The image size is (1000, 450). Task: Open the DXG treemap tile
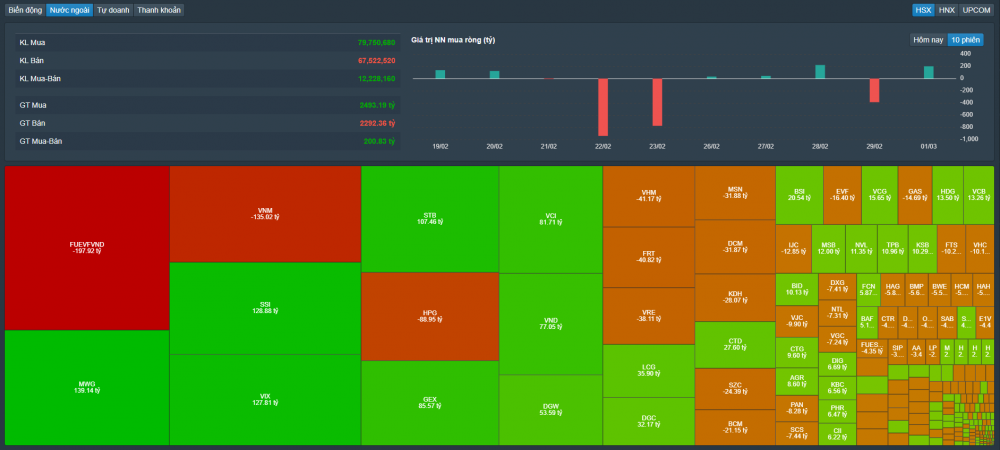click(x=837, y=286)
